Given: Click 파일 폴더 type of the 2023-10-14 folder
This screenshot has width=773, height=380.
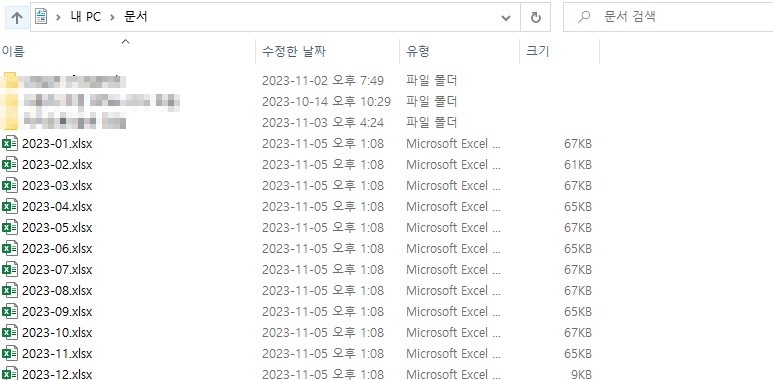Looking at the screenshot, I should pyautogui.click(x=432, y=102).
